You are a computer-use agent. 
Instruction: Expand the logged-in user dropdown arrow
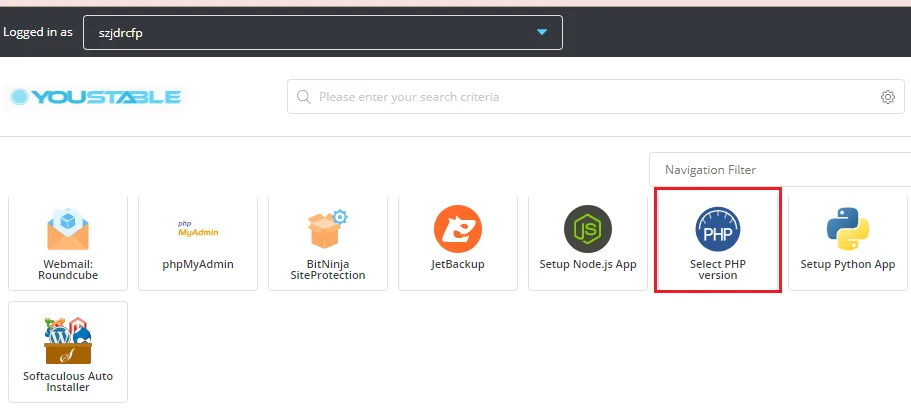542,33
